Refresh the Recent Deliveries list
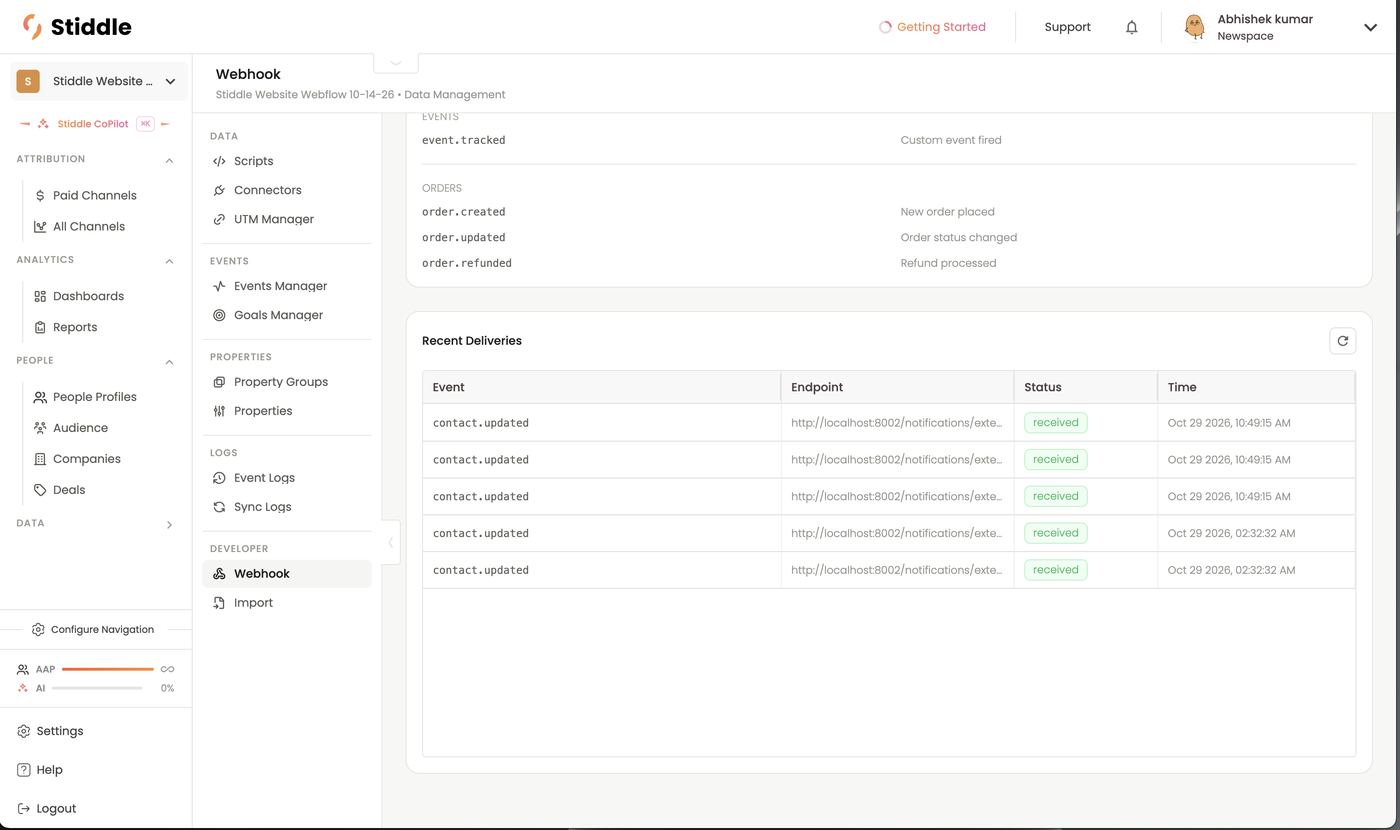This screenshot has width=1400, height=830. [1342, 341]
